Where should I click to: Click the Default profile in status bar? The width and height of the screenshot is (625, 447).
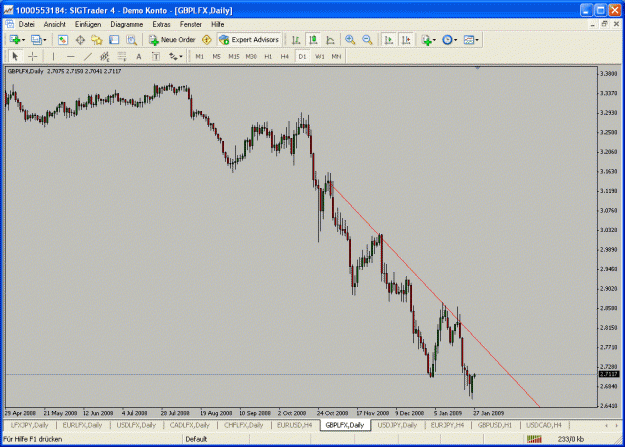coord(196,439)
